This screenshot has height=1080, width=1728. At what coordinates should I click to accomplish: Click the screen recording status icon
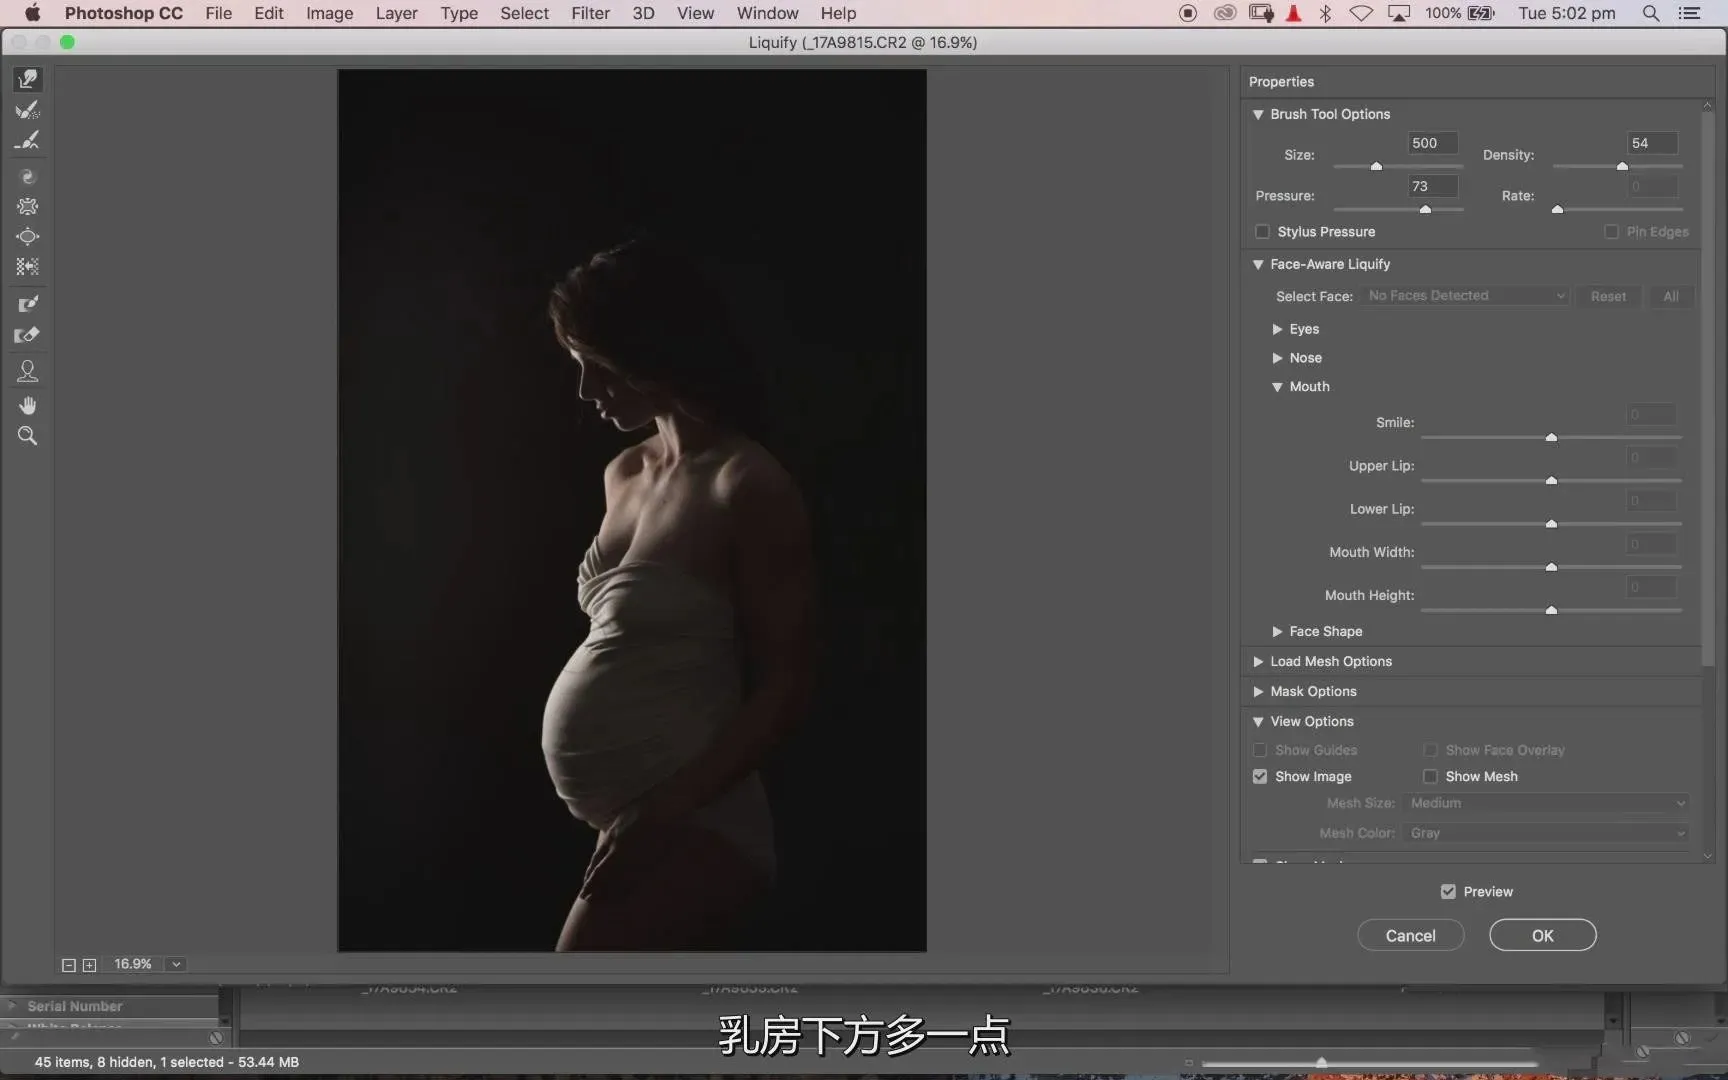tap(1188, 13)
